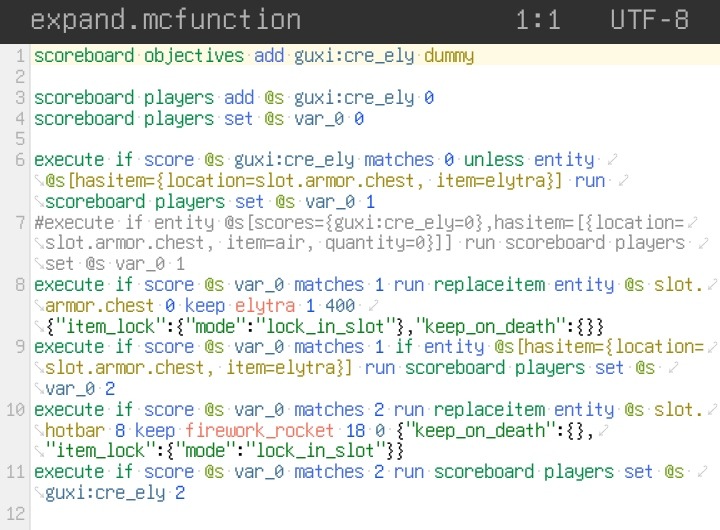Click line number 11 in the gutter
Screen dimensions: 720x530
coord(16,472)
